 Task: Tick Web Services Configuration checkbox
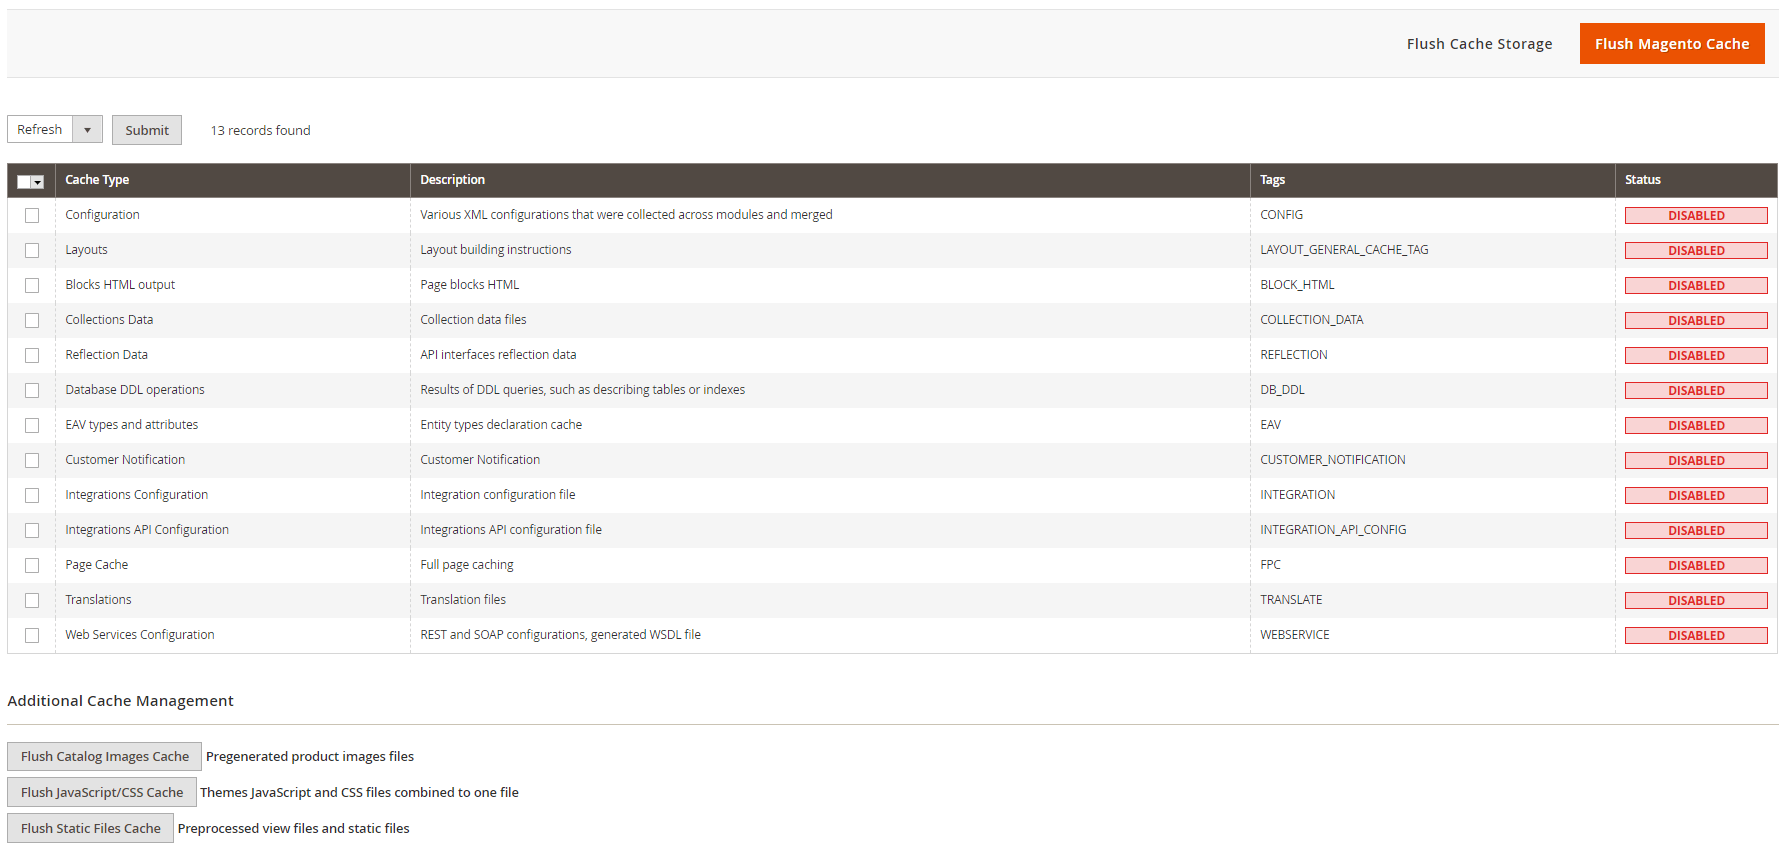click(x=32, y=635)
